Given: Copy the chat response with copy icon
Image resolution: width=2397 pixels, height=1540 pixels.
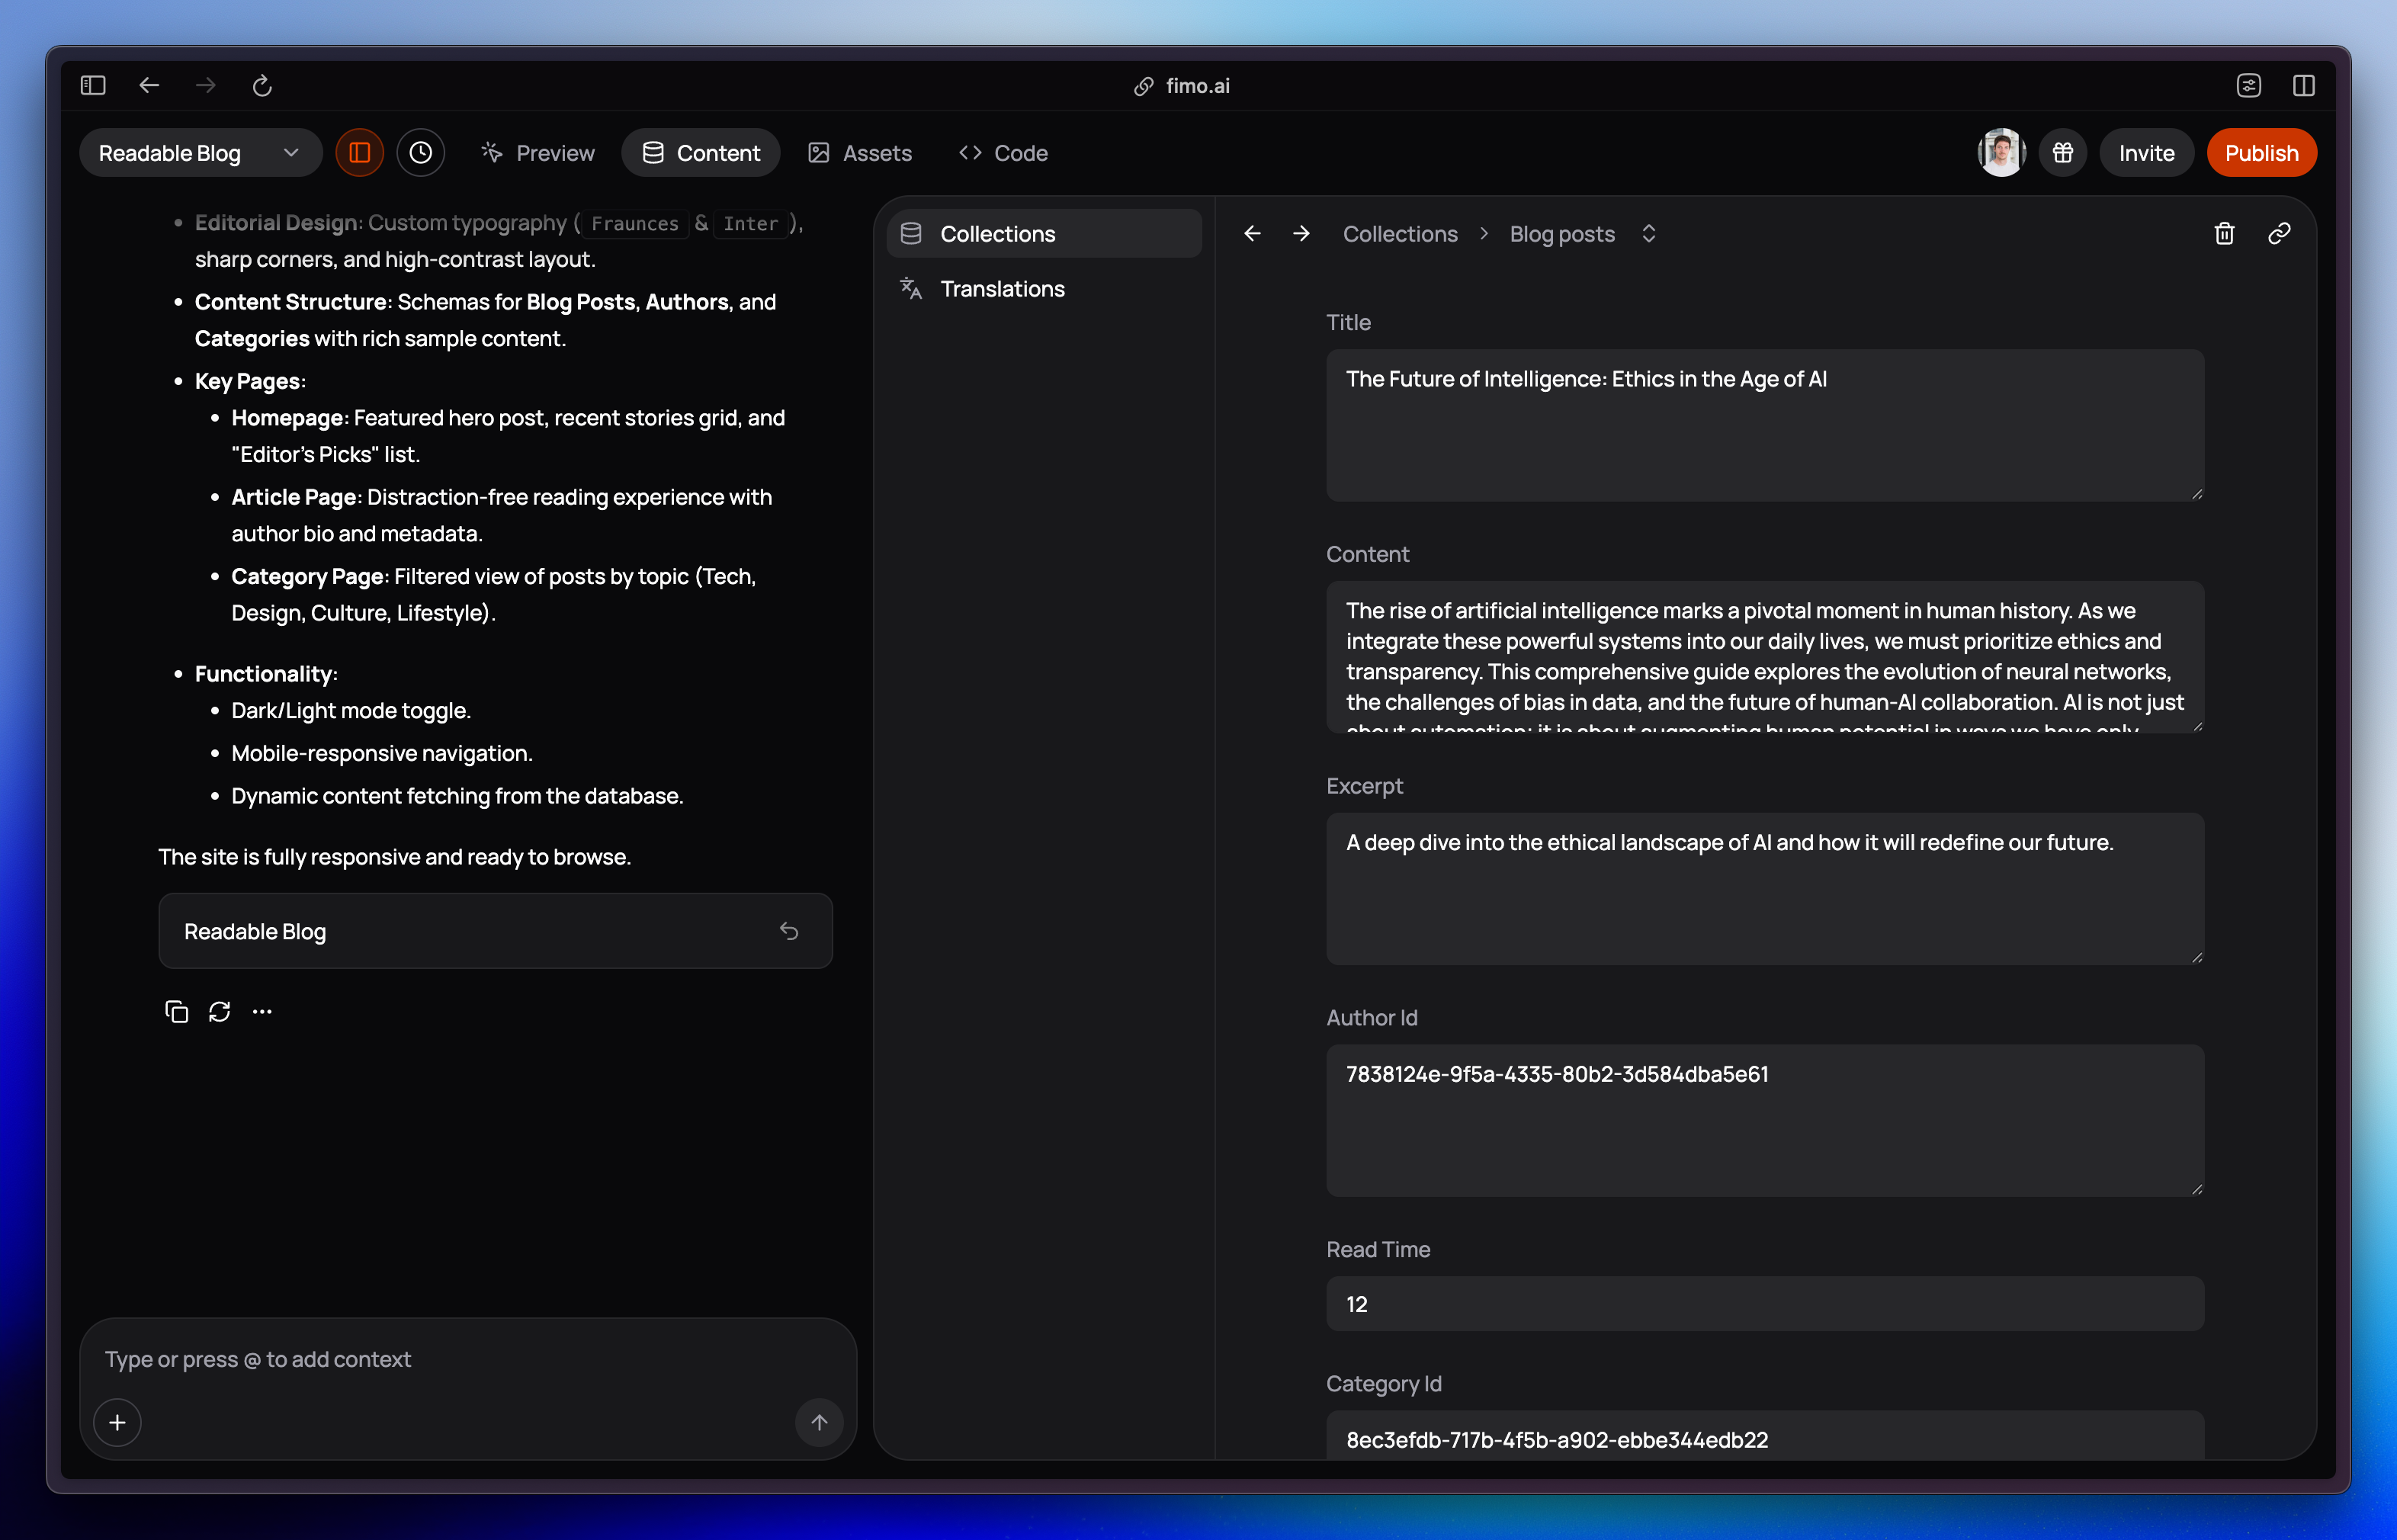Looking at the screenshot, I should coord(176,1012).
